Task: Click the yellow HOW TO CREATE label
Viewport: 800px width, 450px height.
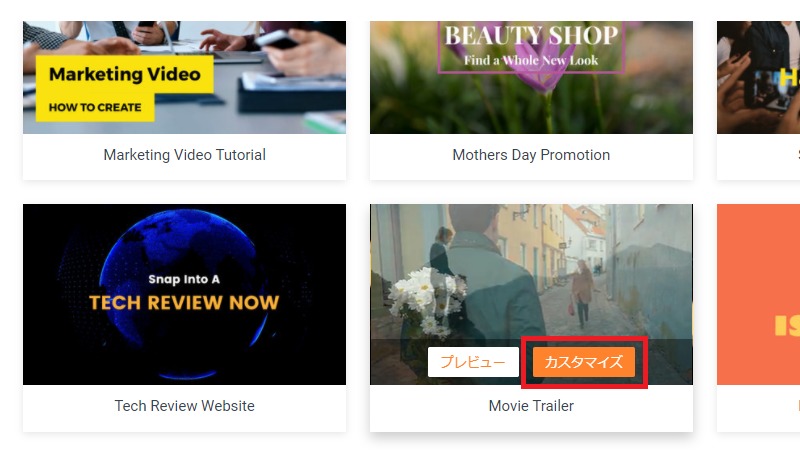Action: tap(95, 108)
